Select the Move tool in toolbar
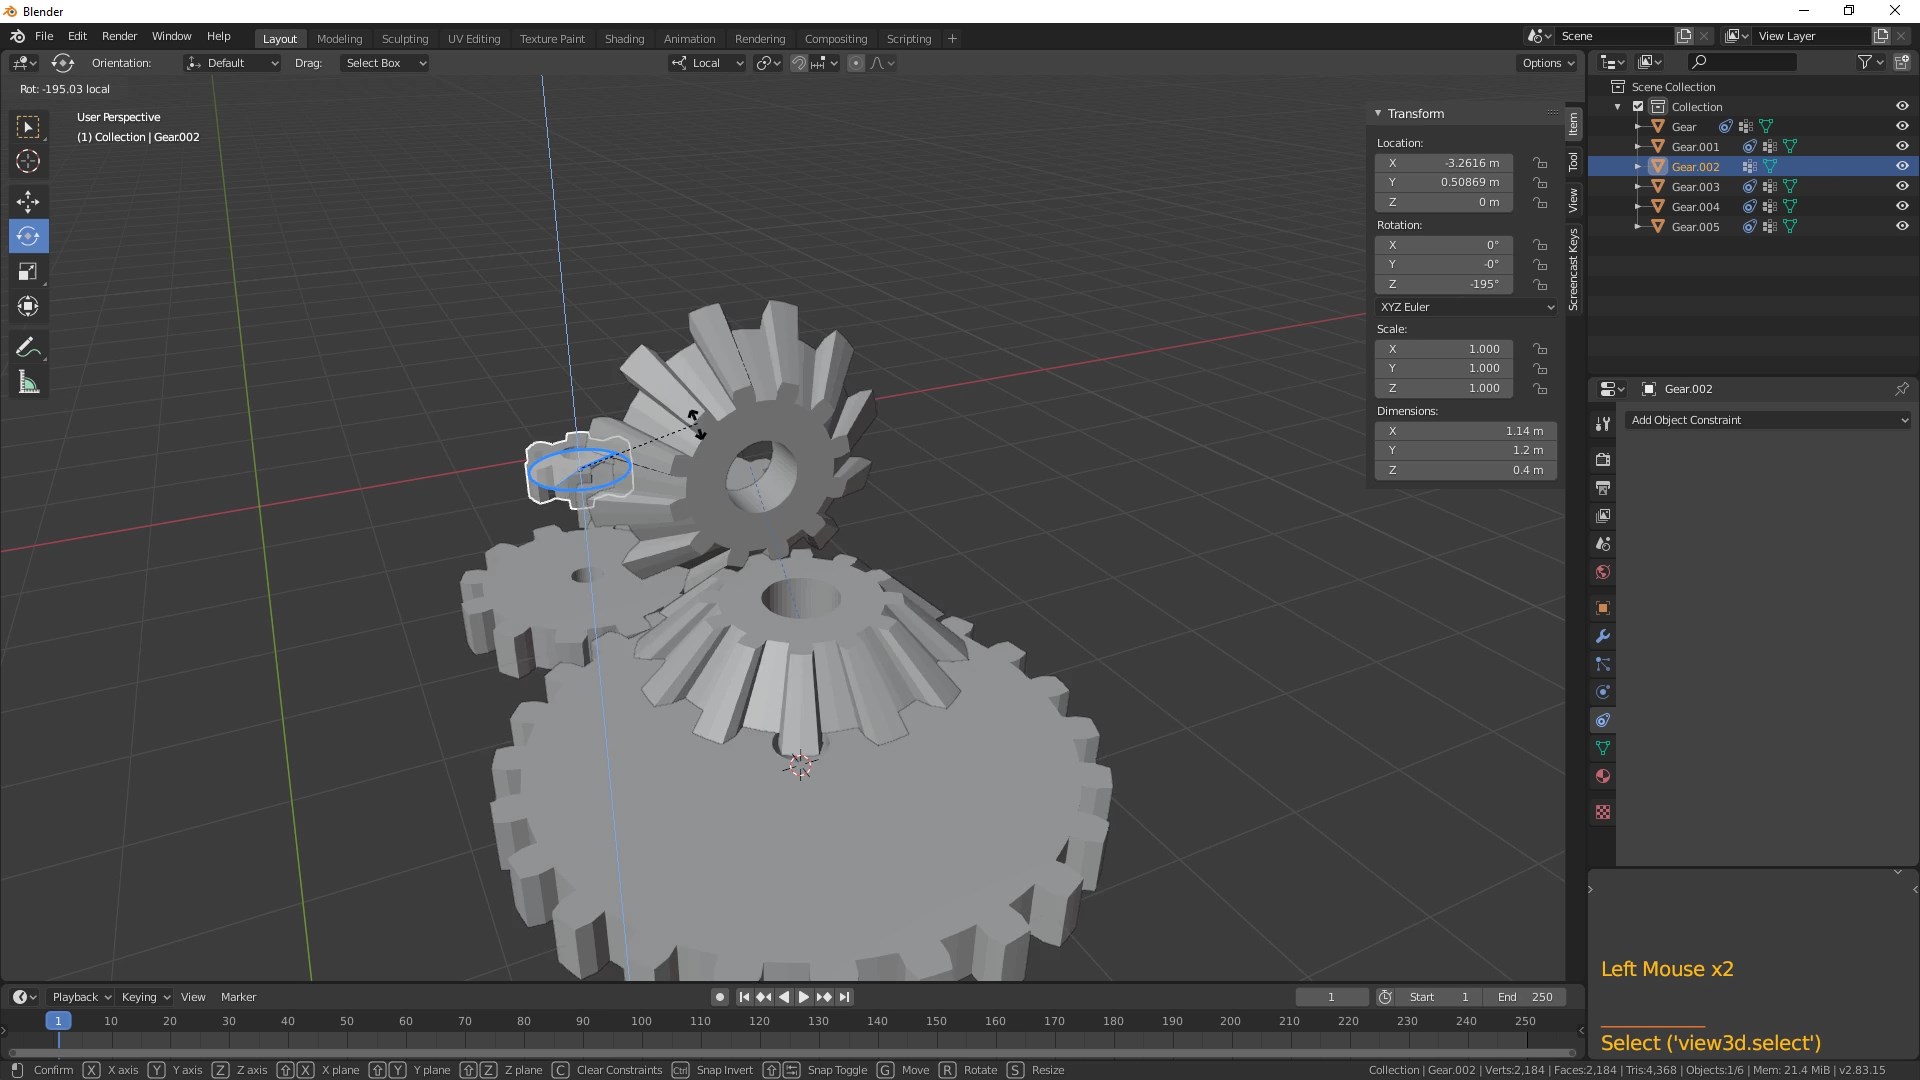 tap(28, 201)
